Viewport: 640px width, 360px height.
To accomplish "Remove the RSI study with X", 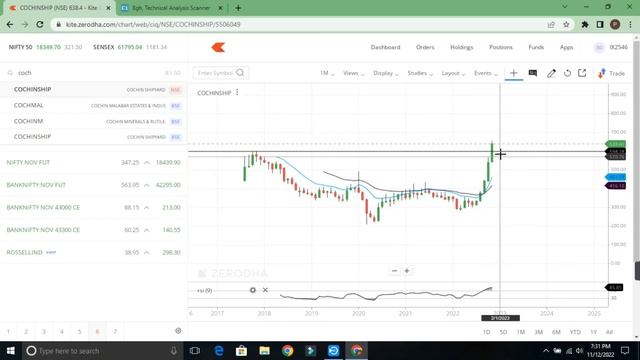I will click(x=265, y=290).
